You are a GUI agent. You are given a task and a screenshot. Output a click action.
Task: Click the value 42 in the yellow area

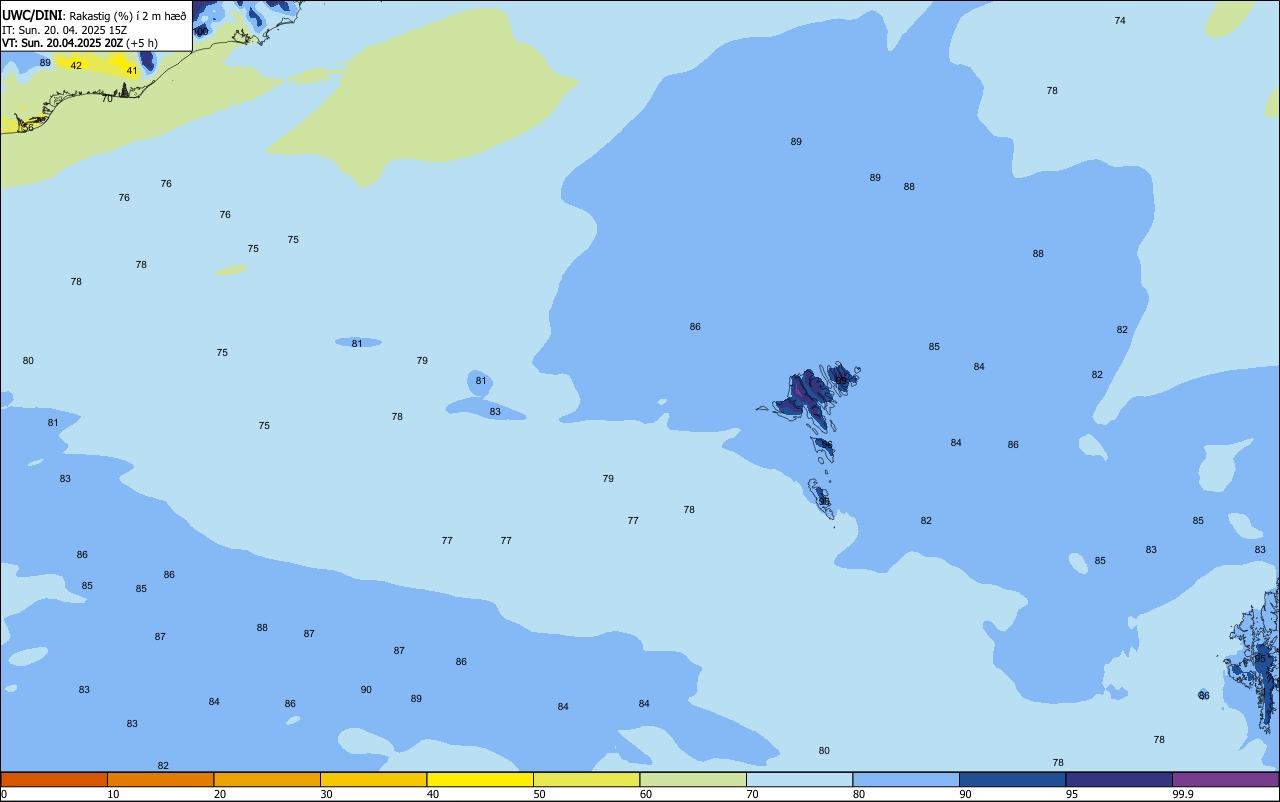click(76, 66)
